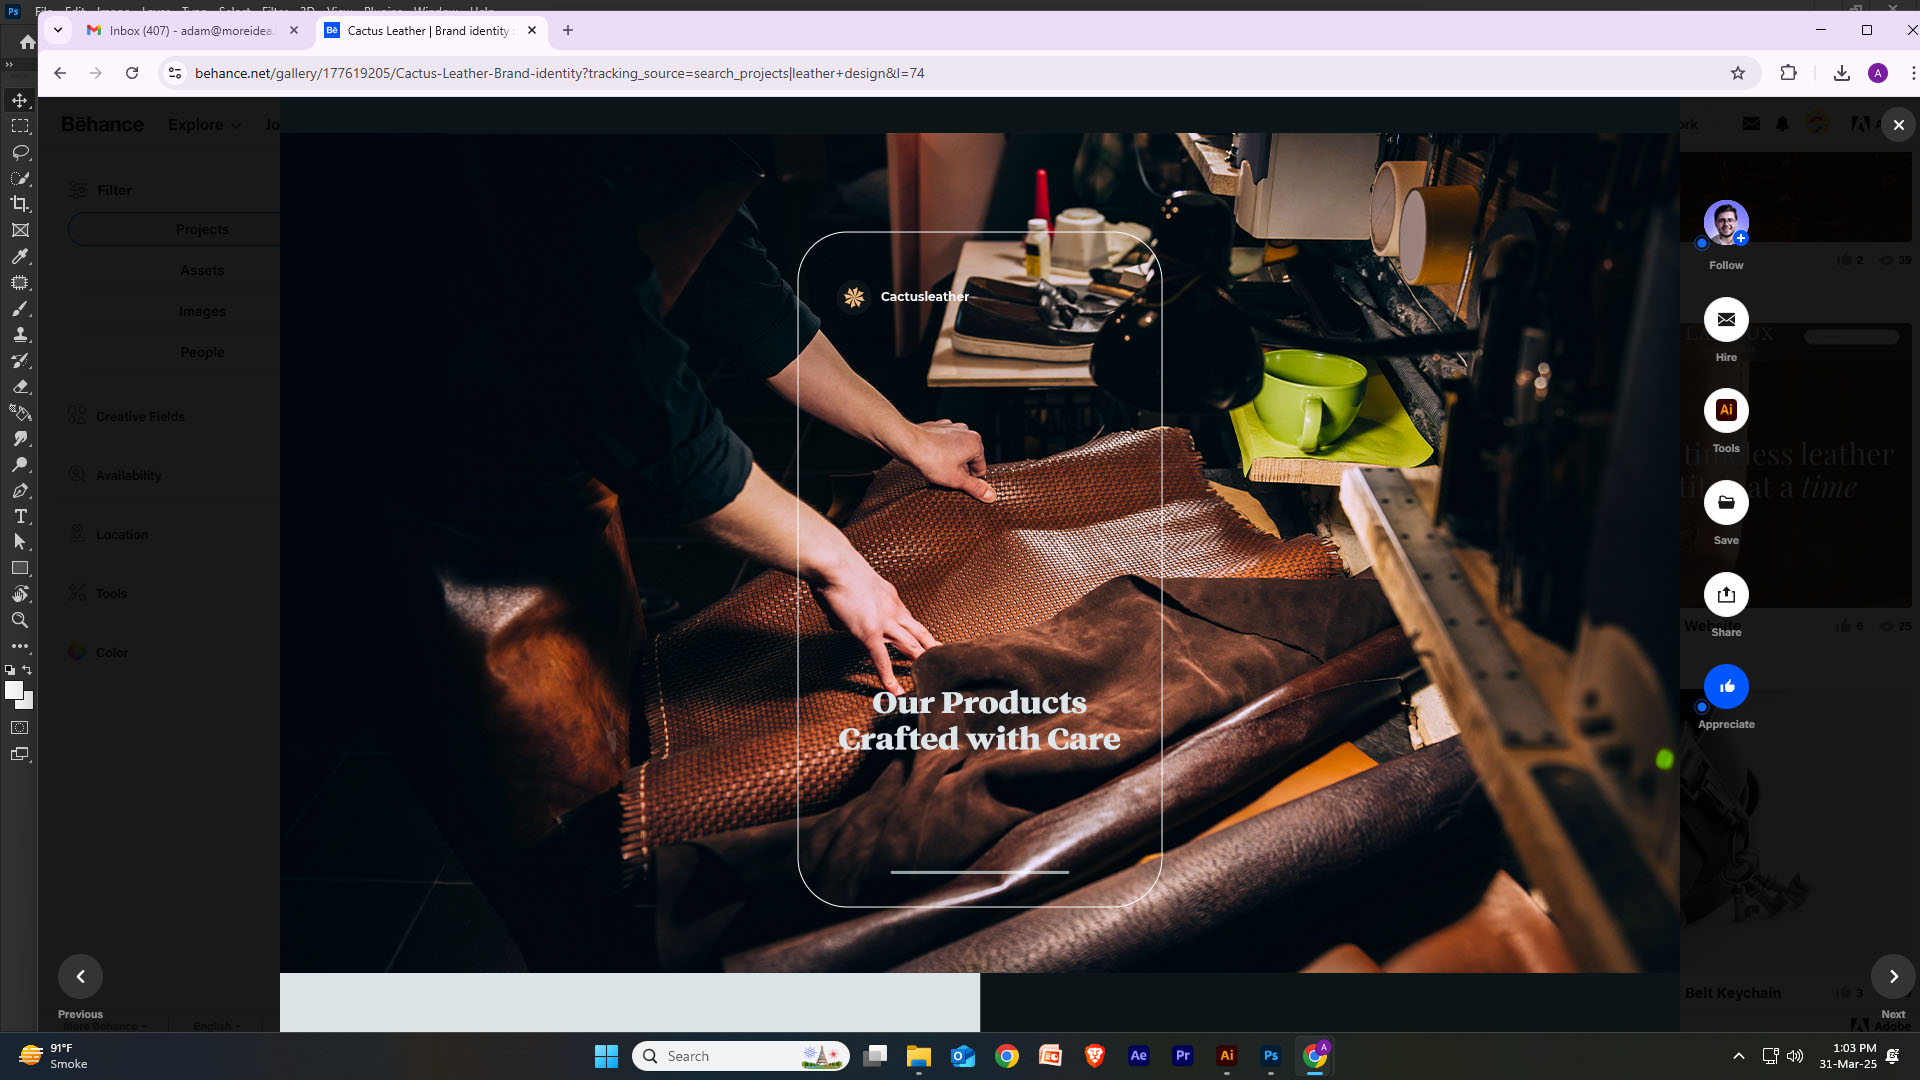Click the Share project icon
Viewport: 1920px width, 1080px height.
[1726, 595]
